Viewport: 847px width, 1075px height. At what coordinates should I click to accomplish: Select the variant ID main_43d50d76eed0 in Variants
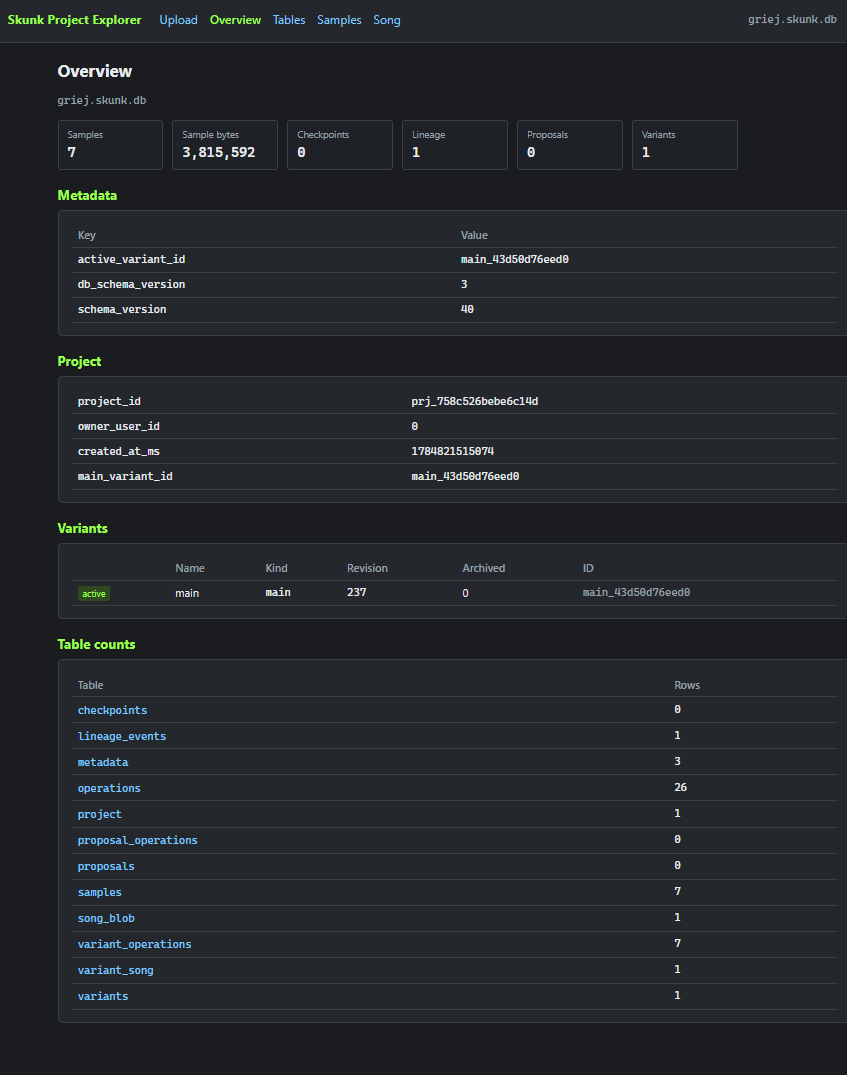click(x=636, y=592)
